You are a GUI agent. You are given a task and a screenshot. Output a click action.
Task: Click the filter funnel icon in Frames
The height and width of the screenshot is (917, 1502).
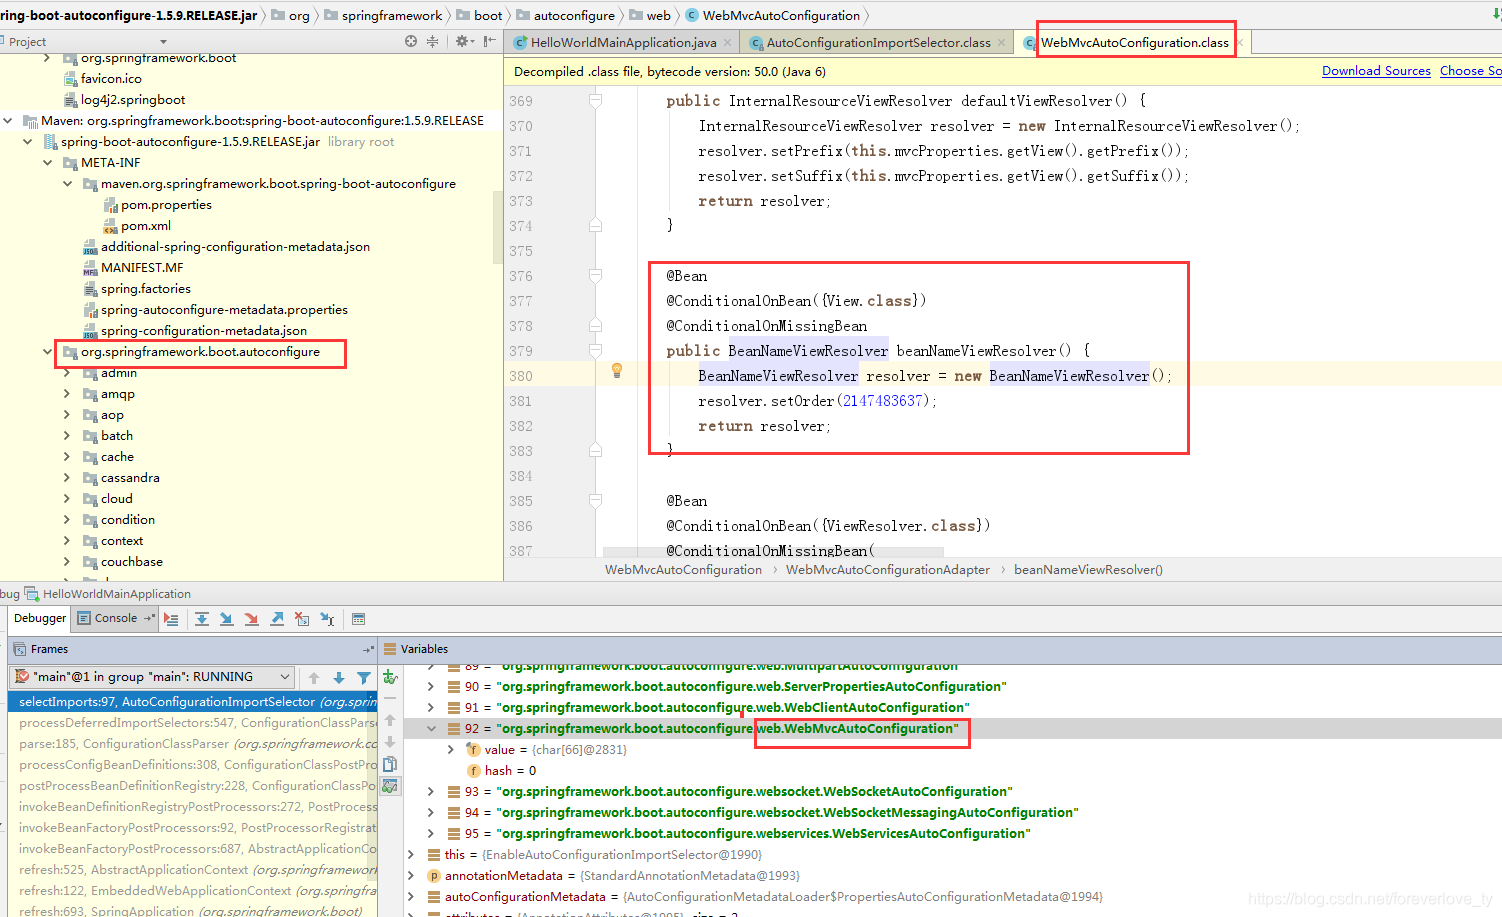click(x=364, y=677)
